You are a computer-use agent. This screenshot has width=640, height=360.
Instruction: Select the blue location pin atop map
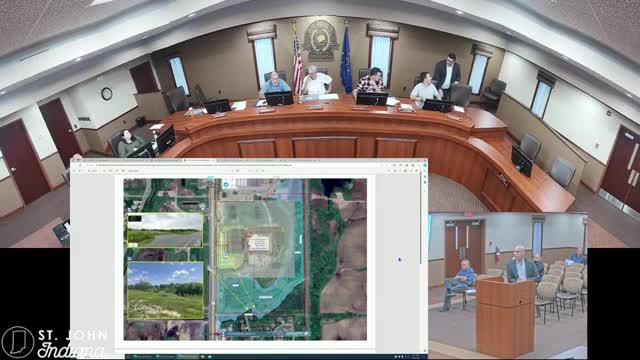(x=226, y=184)
